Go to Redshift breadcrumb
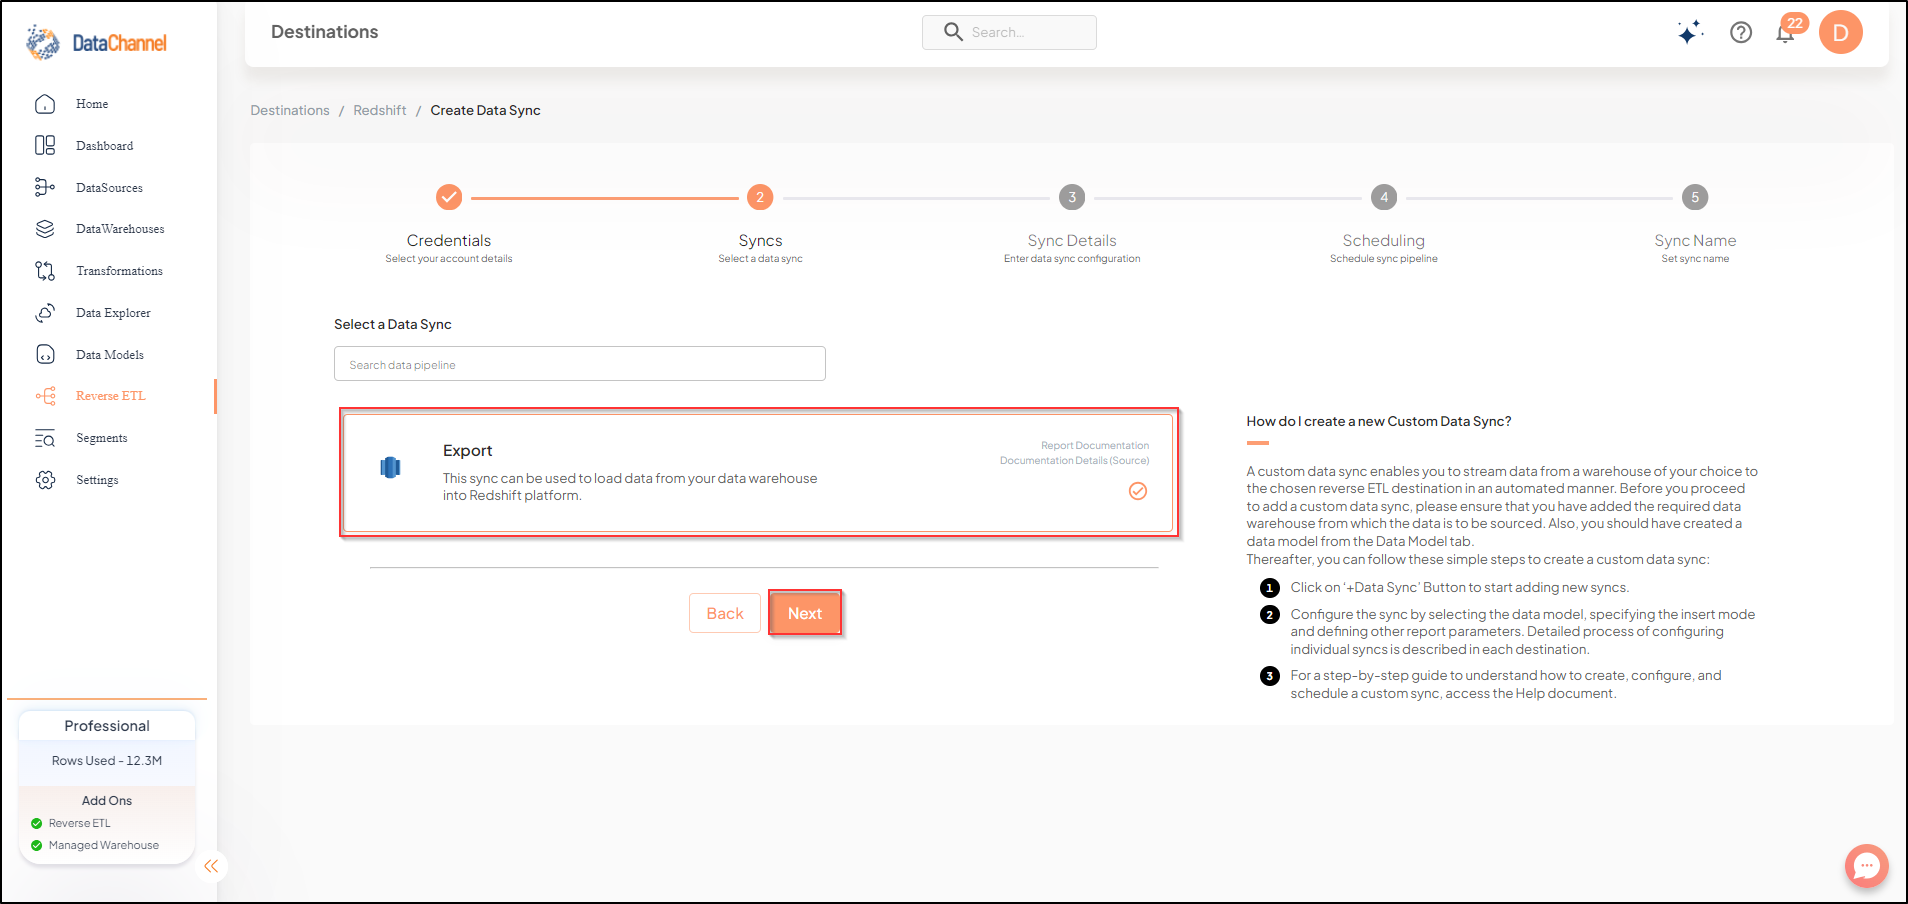The width and height of the screenshot is (1908, 904). (380, 110)
